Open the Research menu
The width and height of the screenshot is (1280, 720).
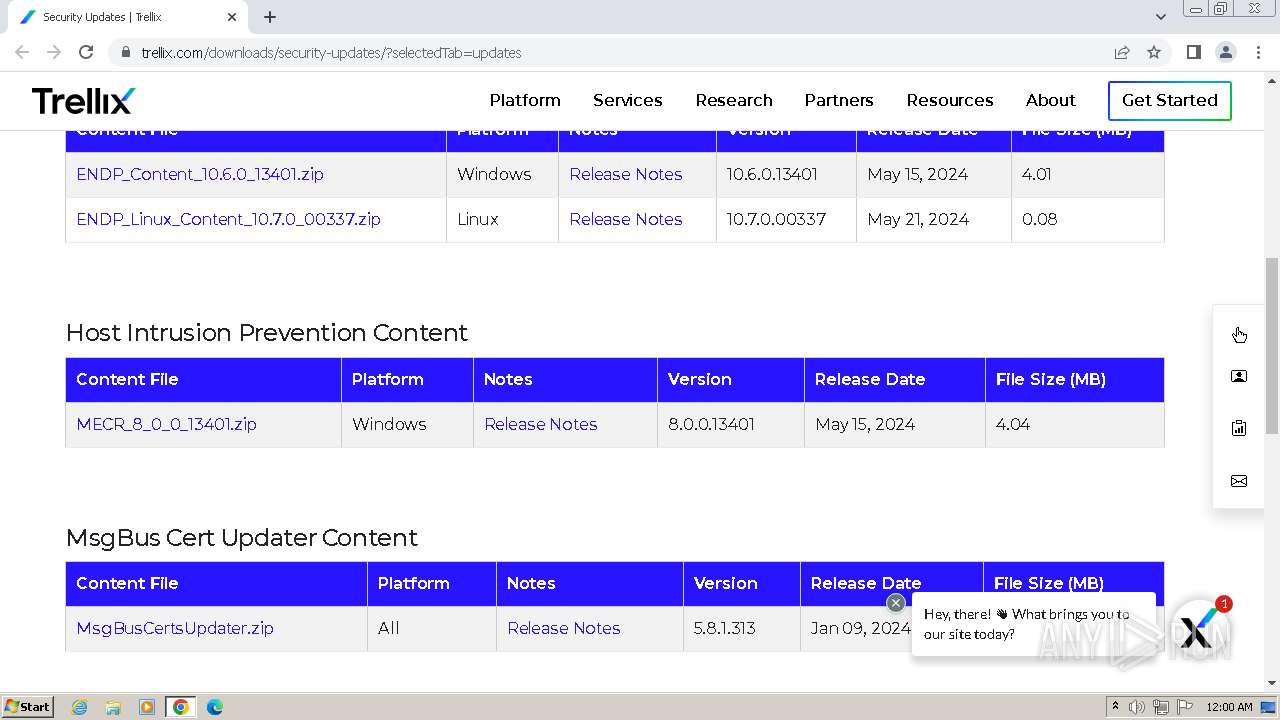[734, 100]
